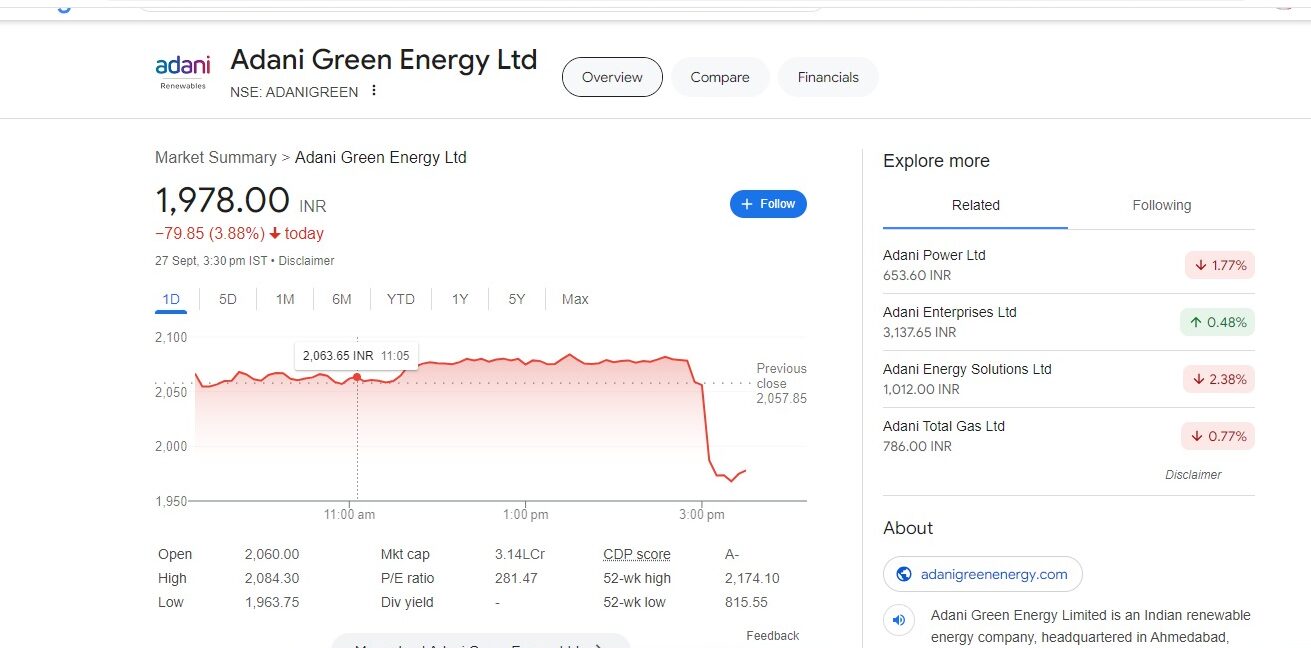Switch to the Related tab
The width and height of the screenshot is (1311, 648).
976,205
